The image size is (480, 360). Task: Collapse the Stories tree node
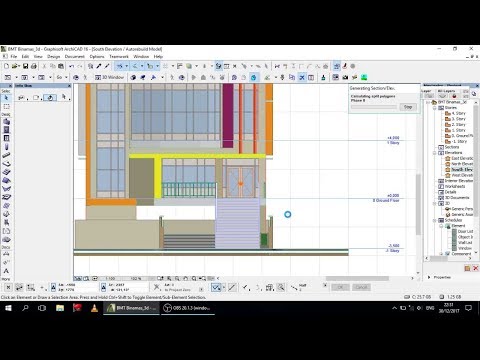[x=435, y=108]
